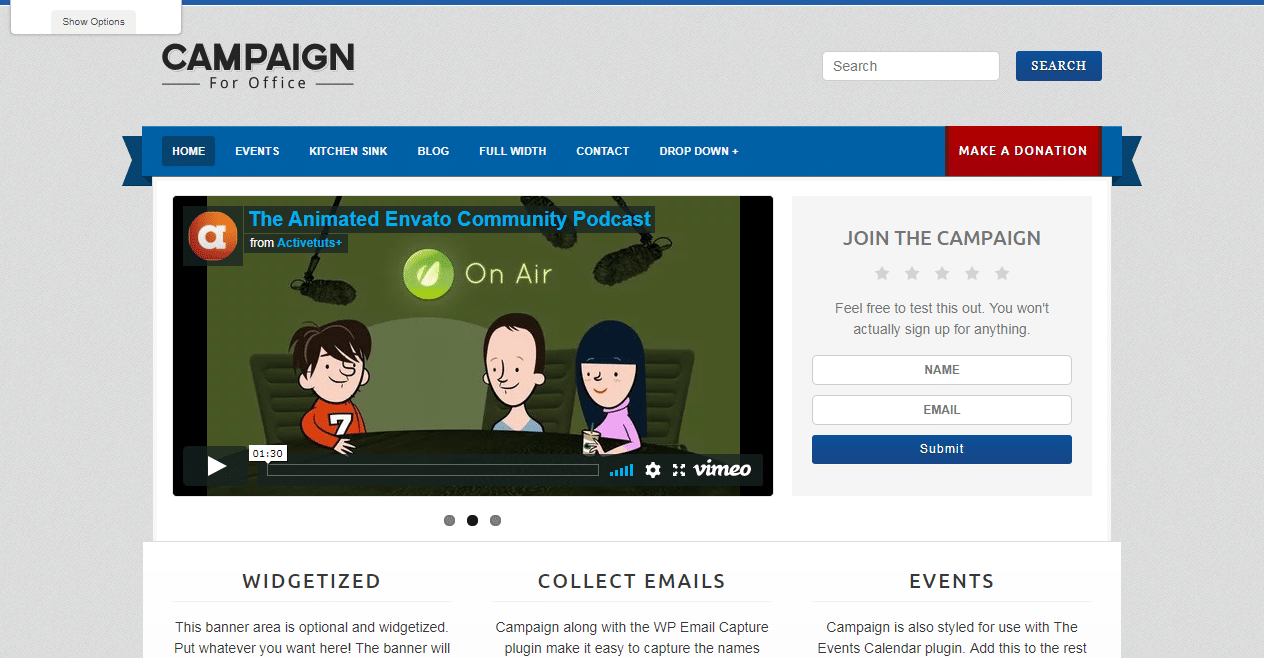Focus the Email input field
This screenshot has height=658, width=1264.
click(941, 410)
